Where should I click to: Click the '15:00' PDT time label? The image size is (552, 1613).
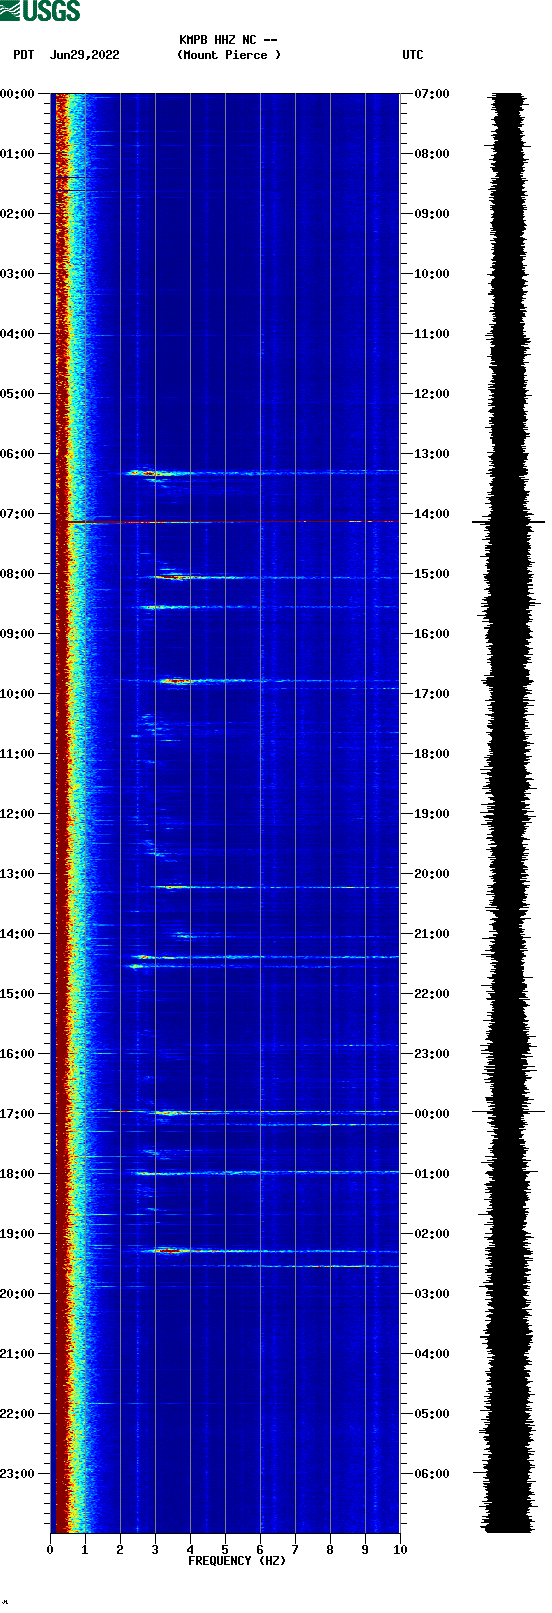tap(18, 994)
